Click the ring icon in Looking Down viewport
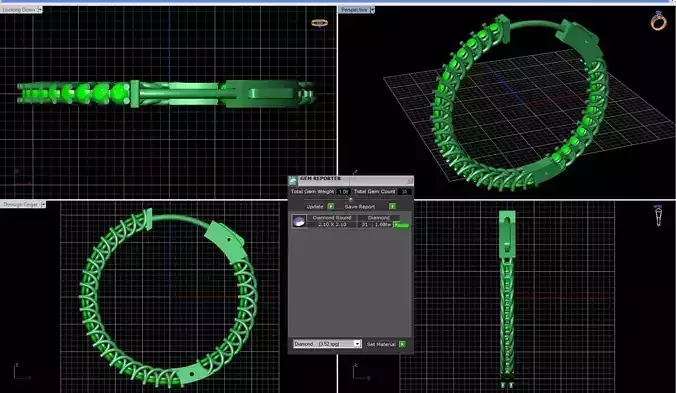The width and height of the screenshot is (676, 393). point(319,23)
